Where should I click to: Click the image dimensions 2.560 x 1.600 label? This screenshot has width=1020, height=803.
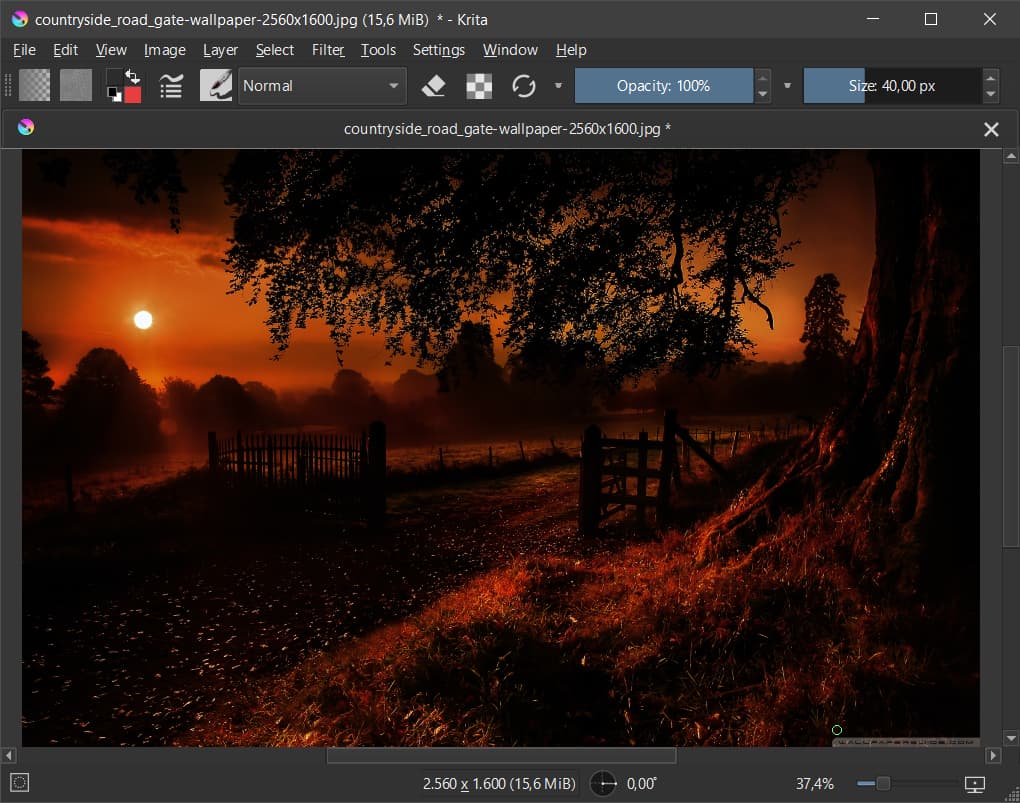(499, 784)
